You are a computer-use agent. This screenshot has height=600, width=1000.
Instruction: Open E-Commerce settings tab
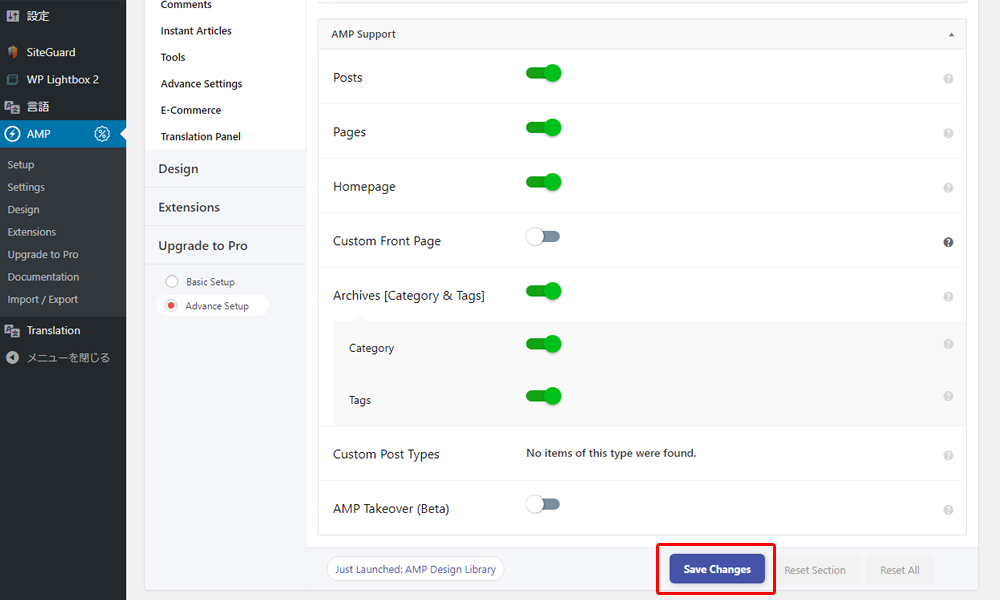coord(191,110)
